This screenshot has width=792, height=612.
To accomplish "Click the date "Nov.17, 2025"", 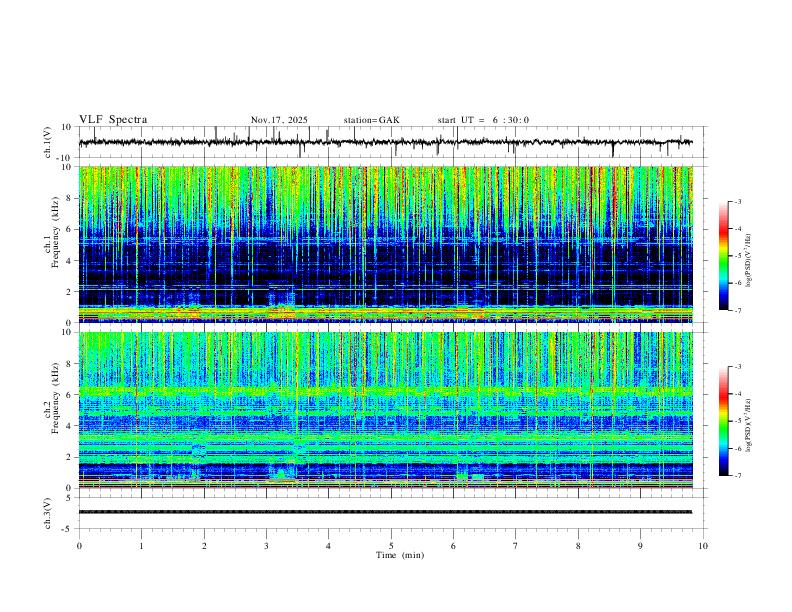I will click(279, 120).
